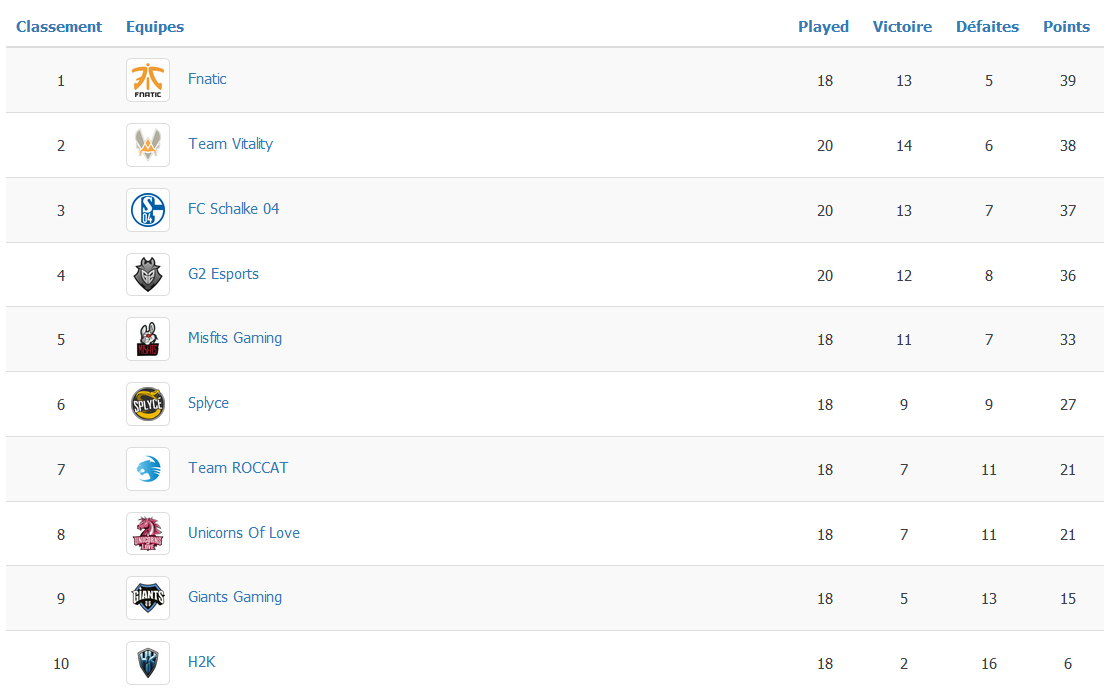Open the Team Vitality link
The width and height of the screenshot is (1111, 700).
[230, 144]
